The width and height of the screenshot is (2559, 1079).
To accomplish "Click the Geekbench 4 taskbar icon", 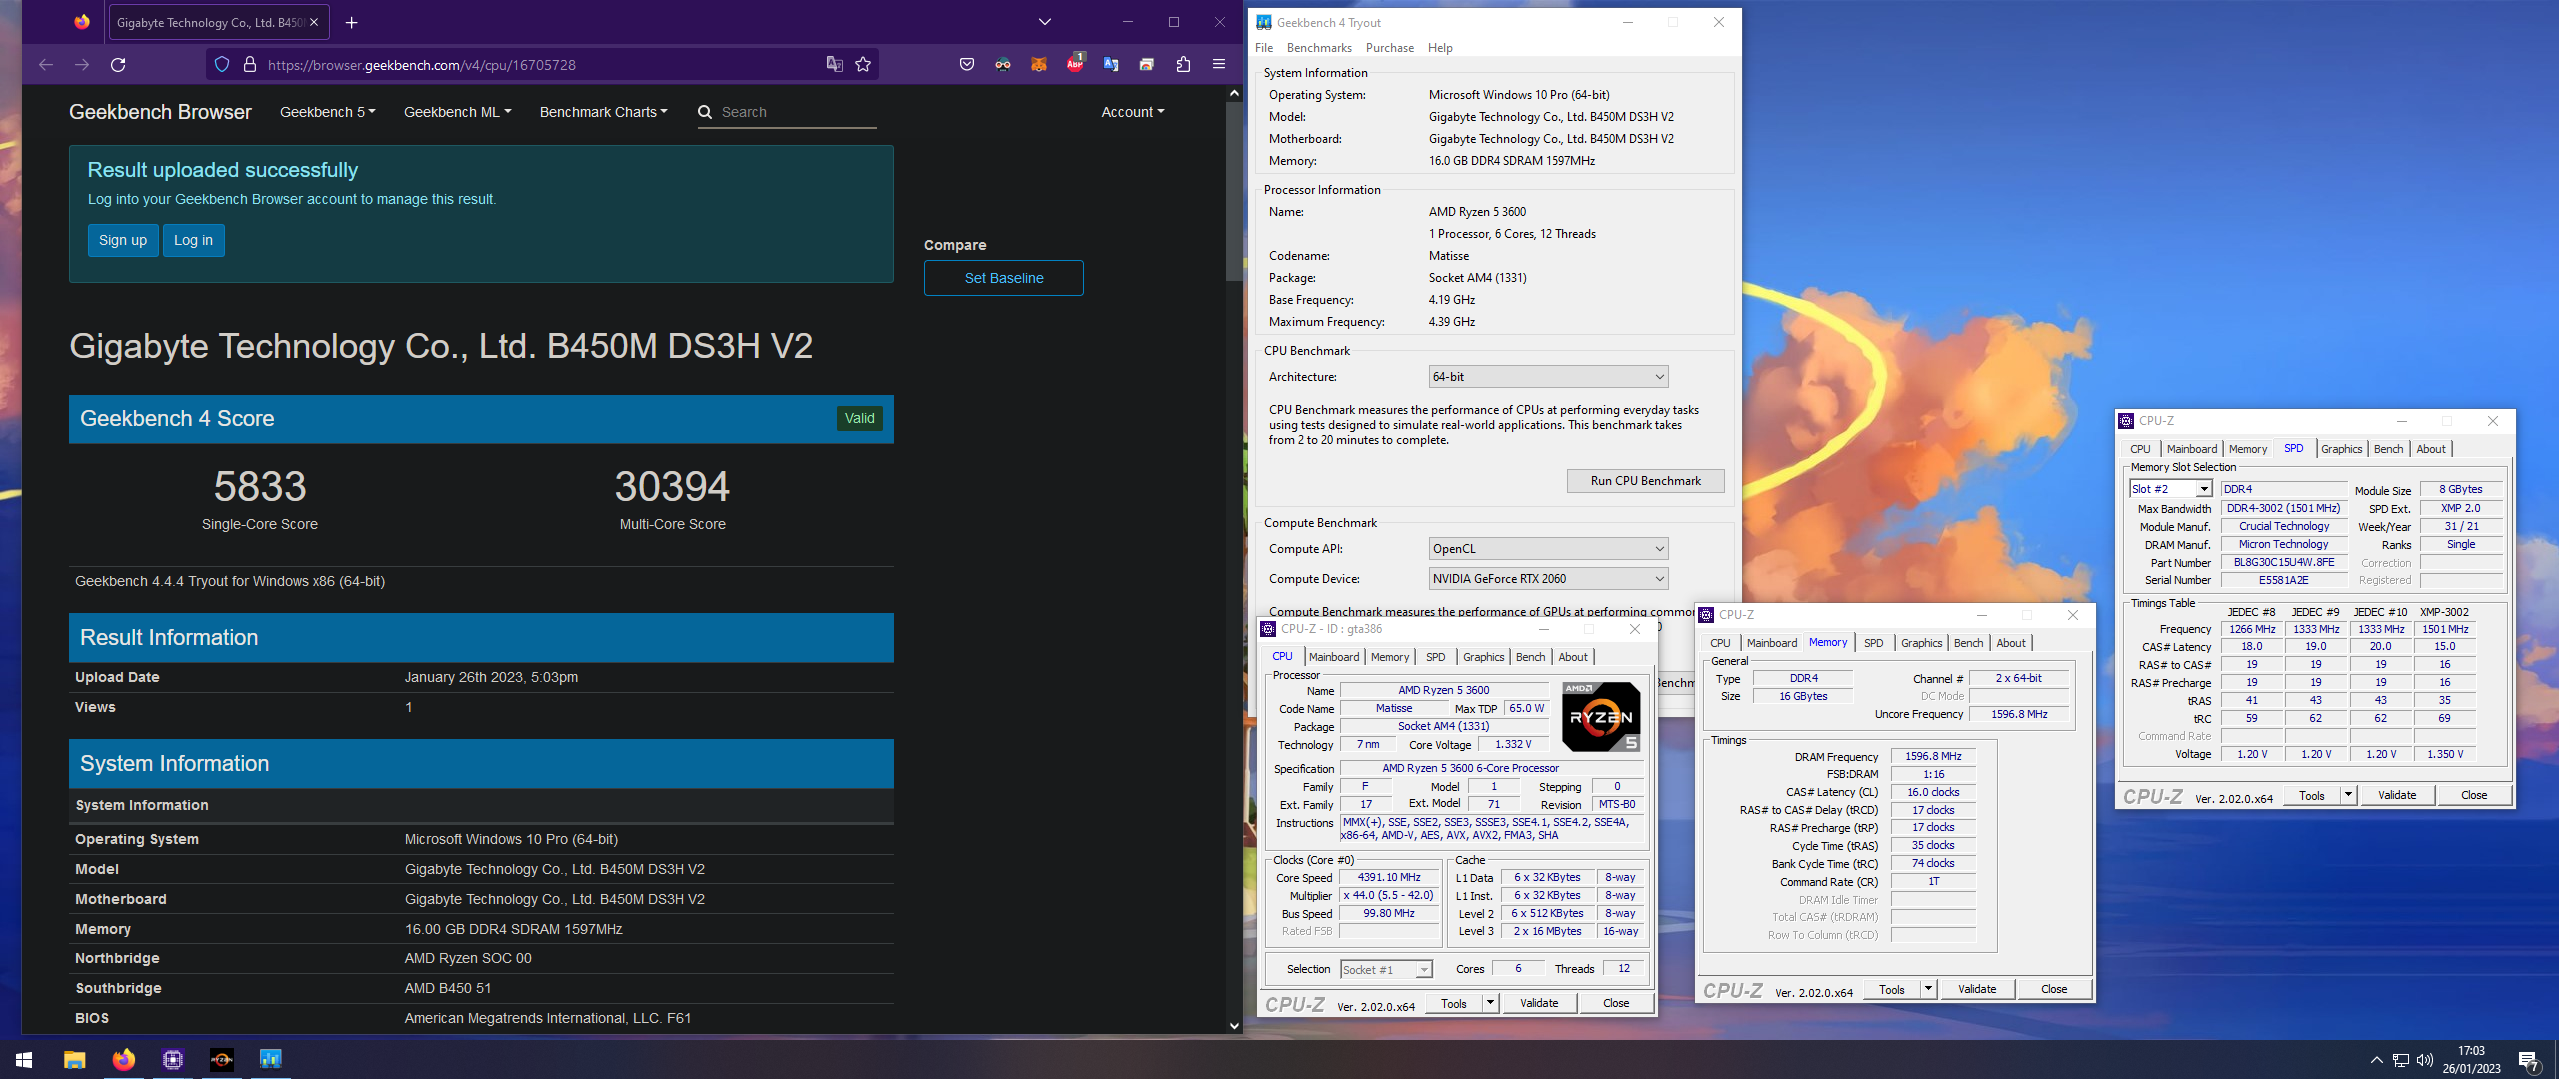I will click(271, 1059).
